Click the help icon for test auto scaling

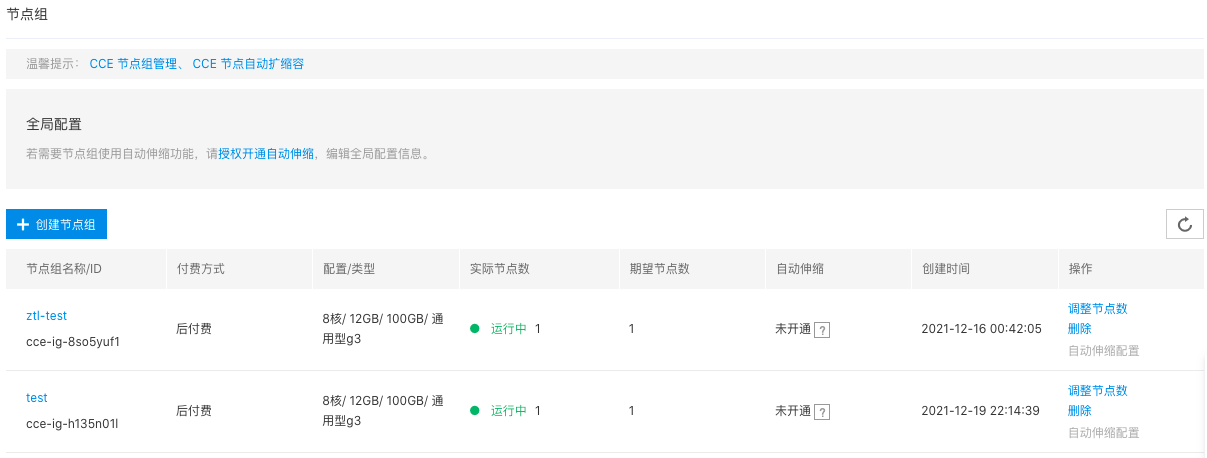[821, 411]
